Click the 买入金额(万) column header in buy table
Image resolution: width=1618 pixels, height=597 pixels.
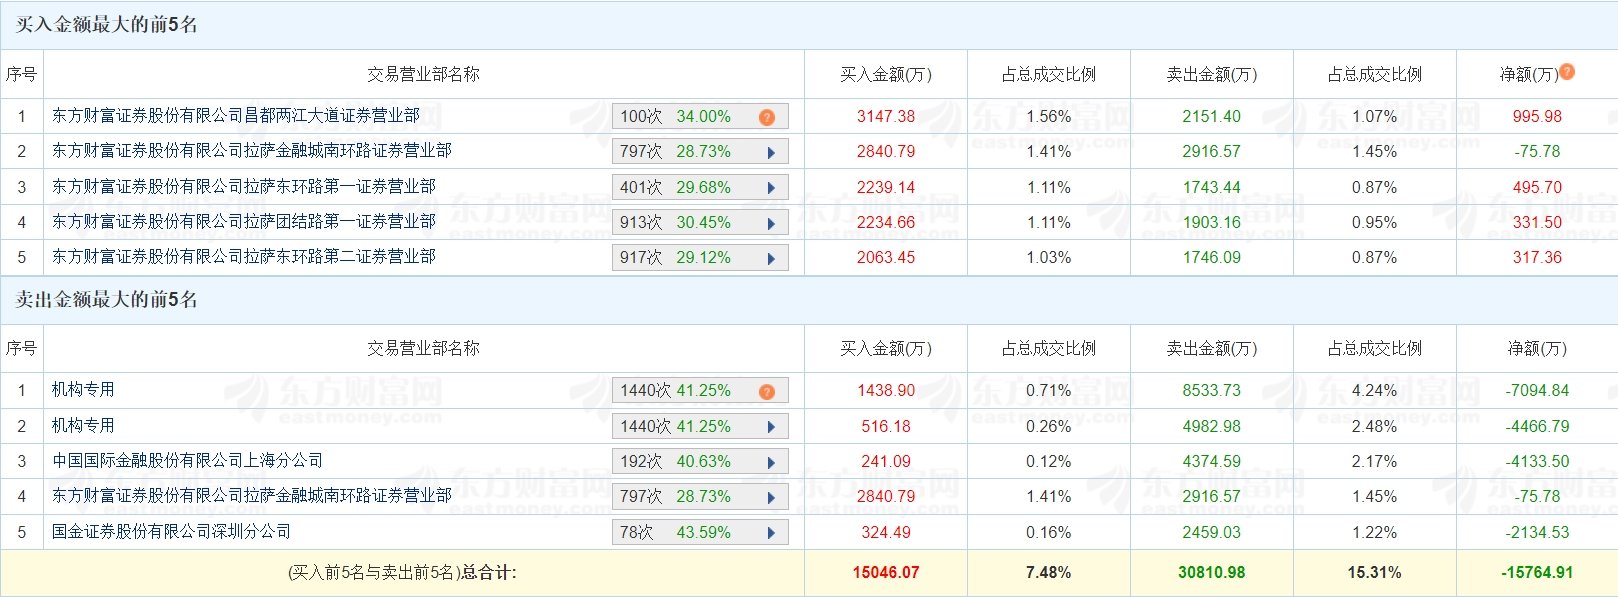[x=886, y=75]
